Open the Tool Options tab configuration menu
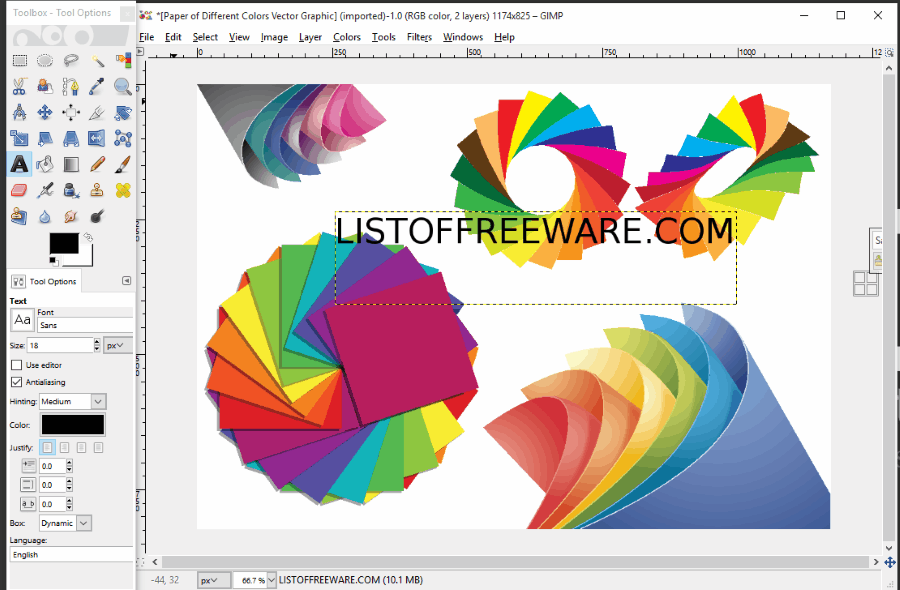This screenshot has width=900, height=590. [x=127, y=281]
